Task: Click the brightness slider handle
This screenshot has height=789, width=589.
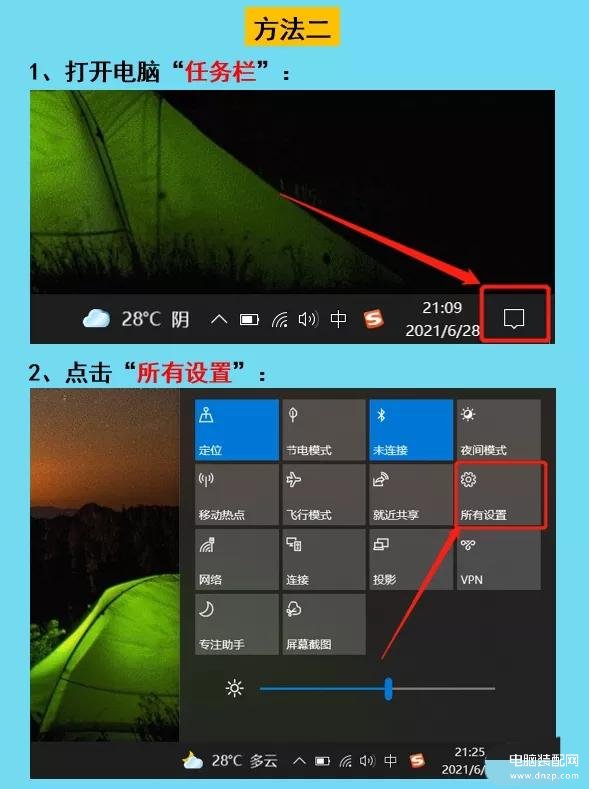Action: (388, 688)
